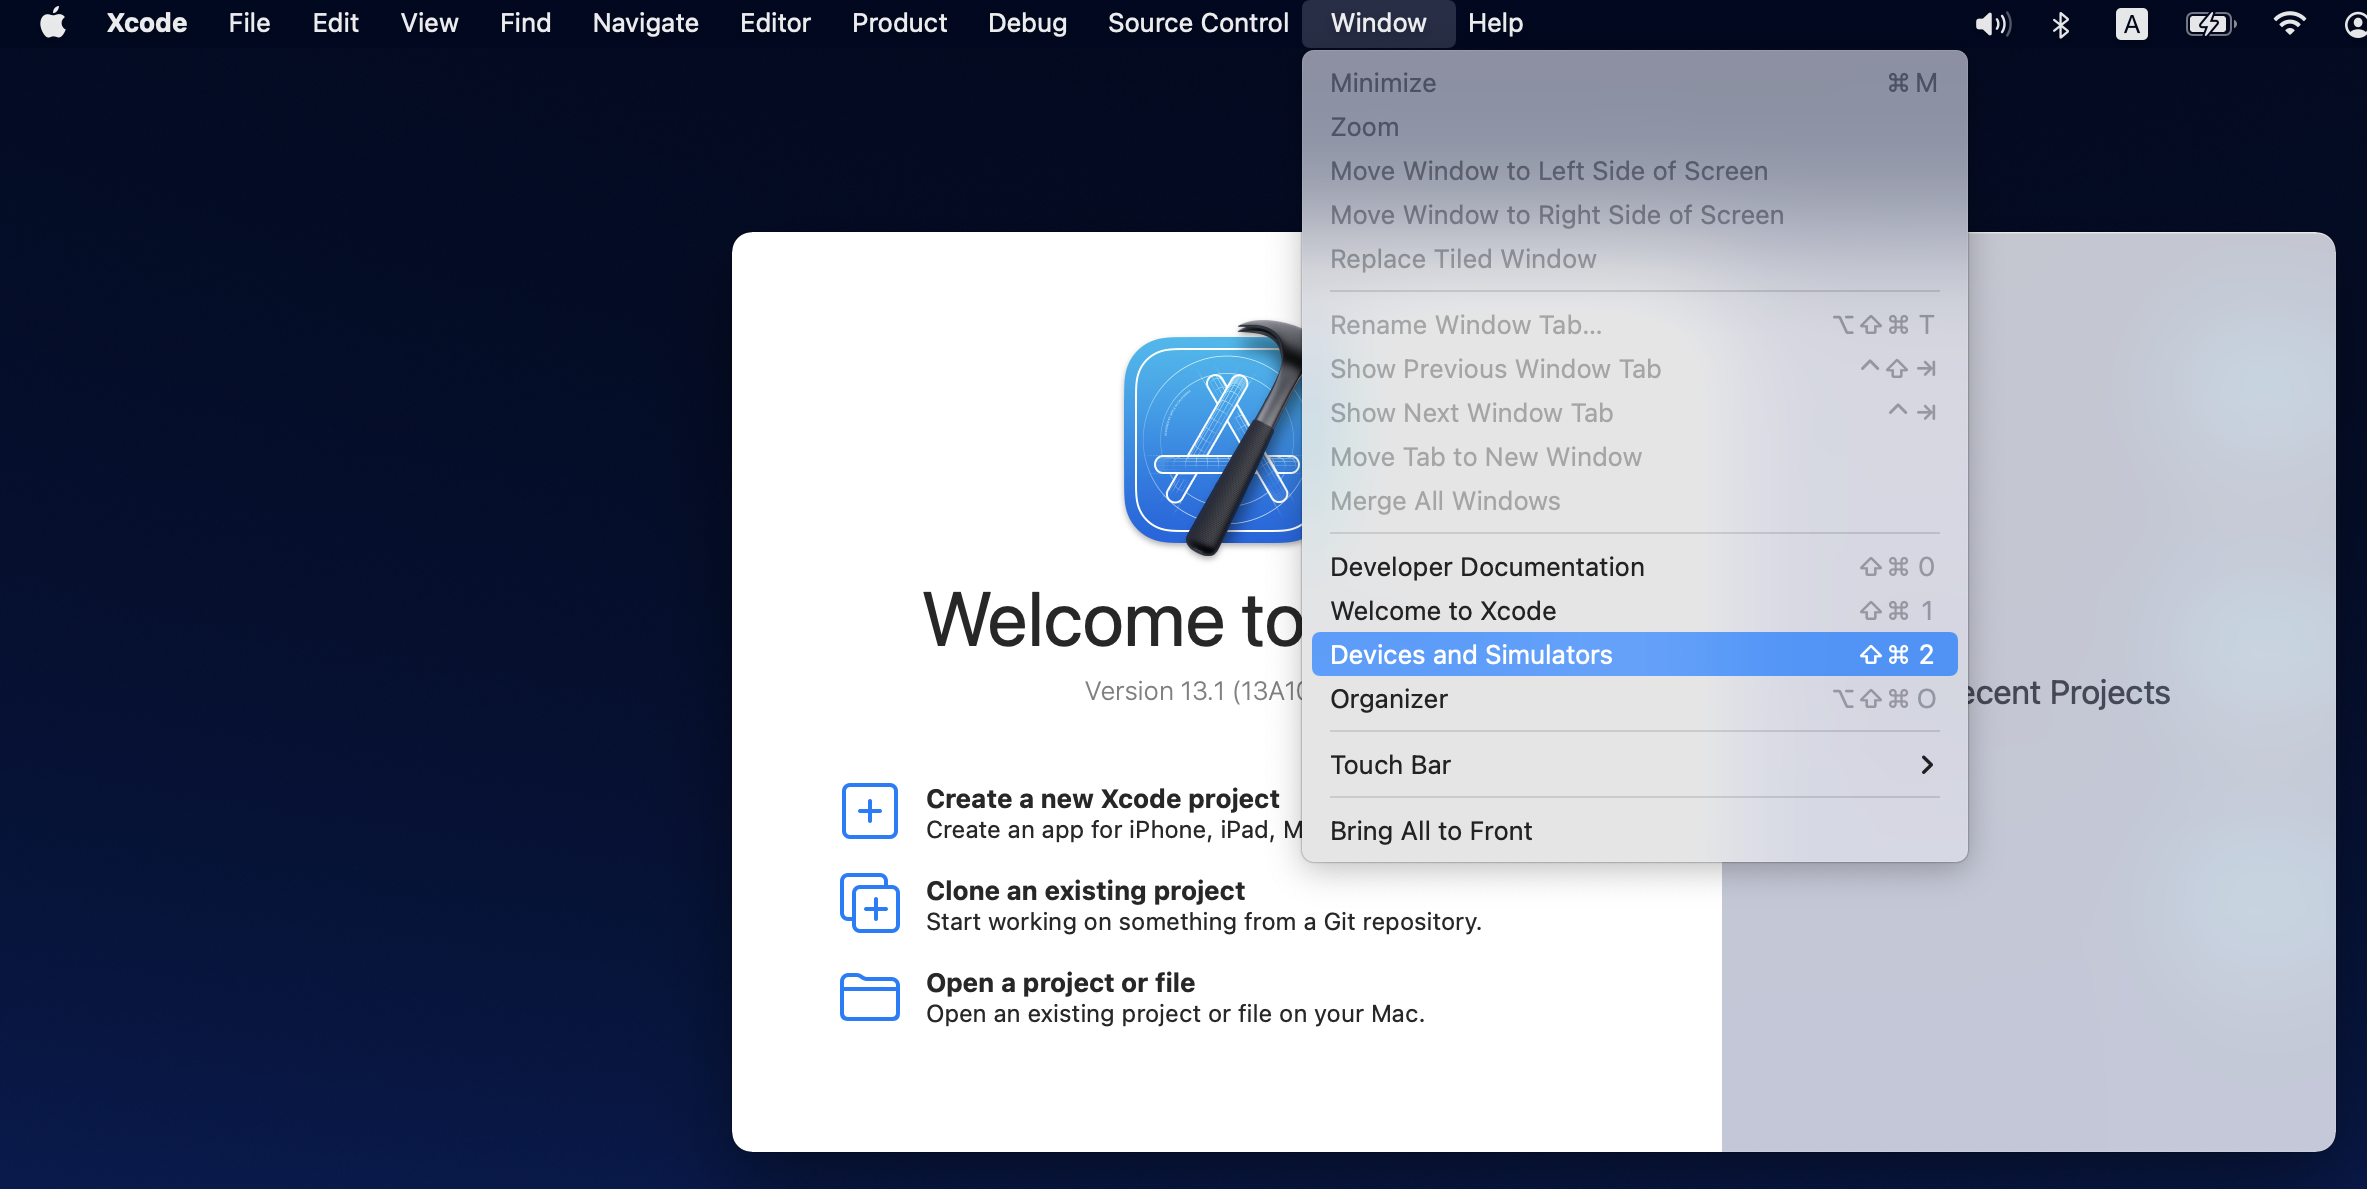Select Welcome to Xcode menu item
The image size is (2367, 1189).
coord(1442,611)
